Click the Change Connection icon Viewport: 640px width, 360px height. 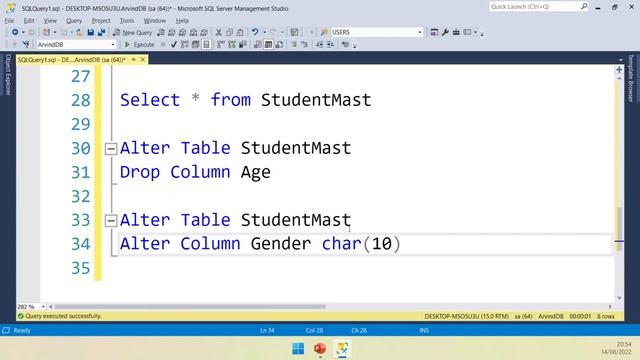[x=27, y=44]
